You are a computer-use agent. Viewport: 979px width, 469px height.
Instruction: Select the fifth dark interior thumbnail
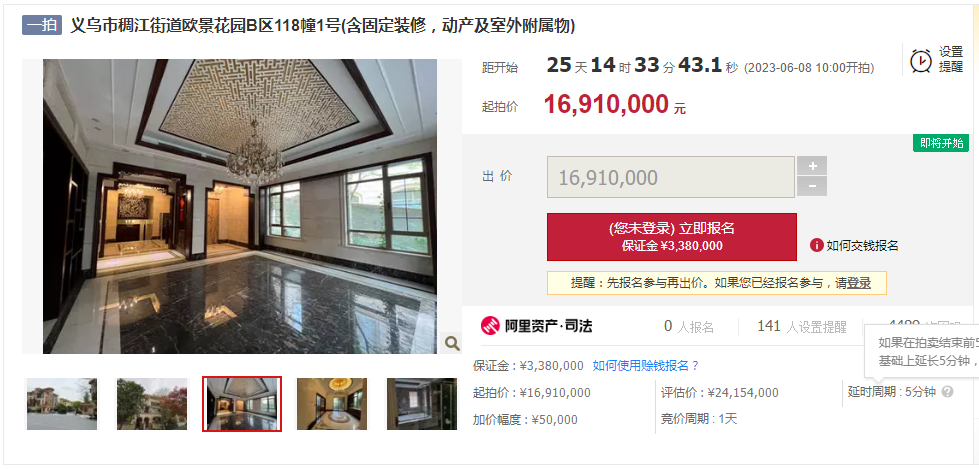click(422, 404)
